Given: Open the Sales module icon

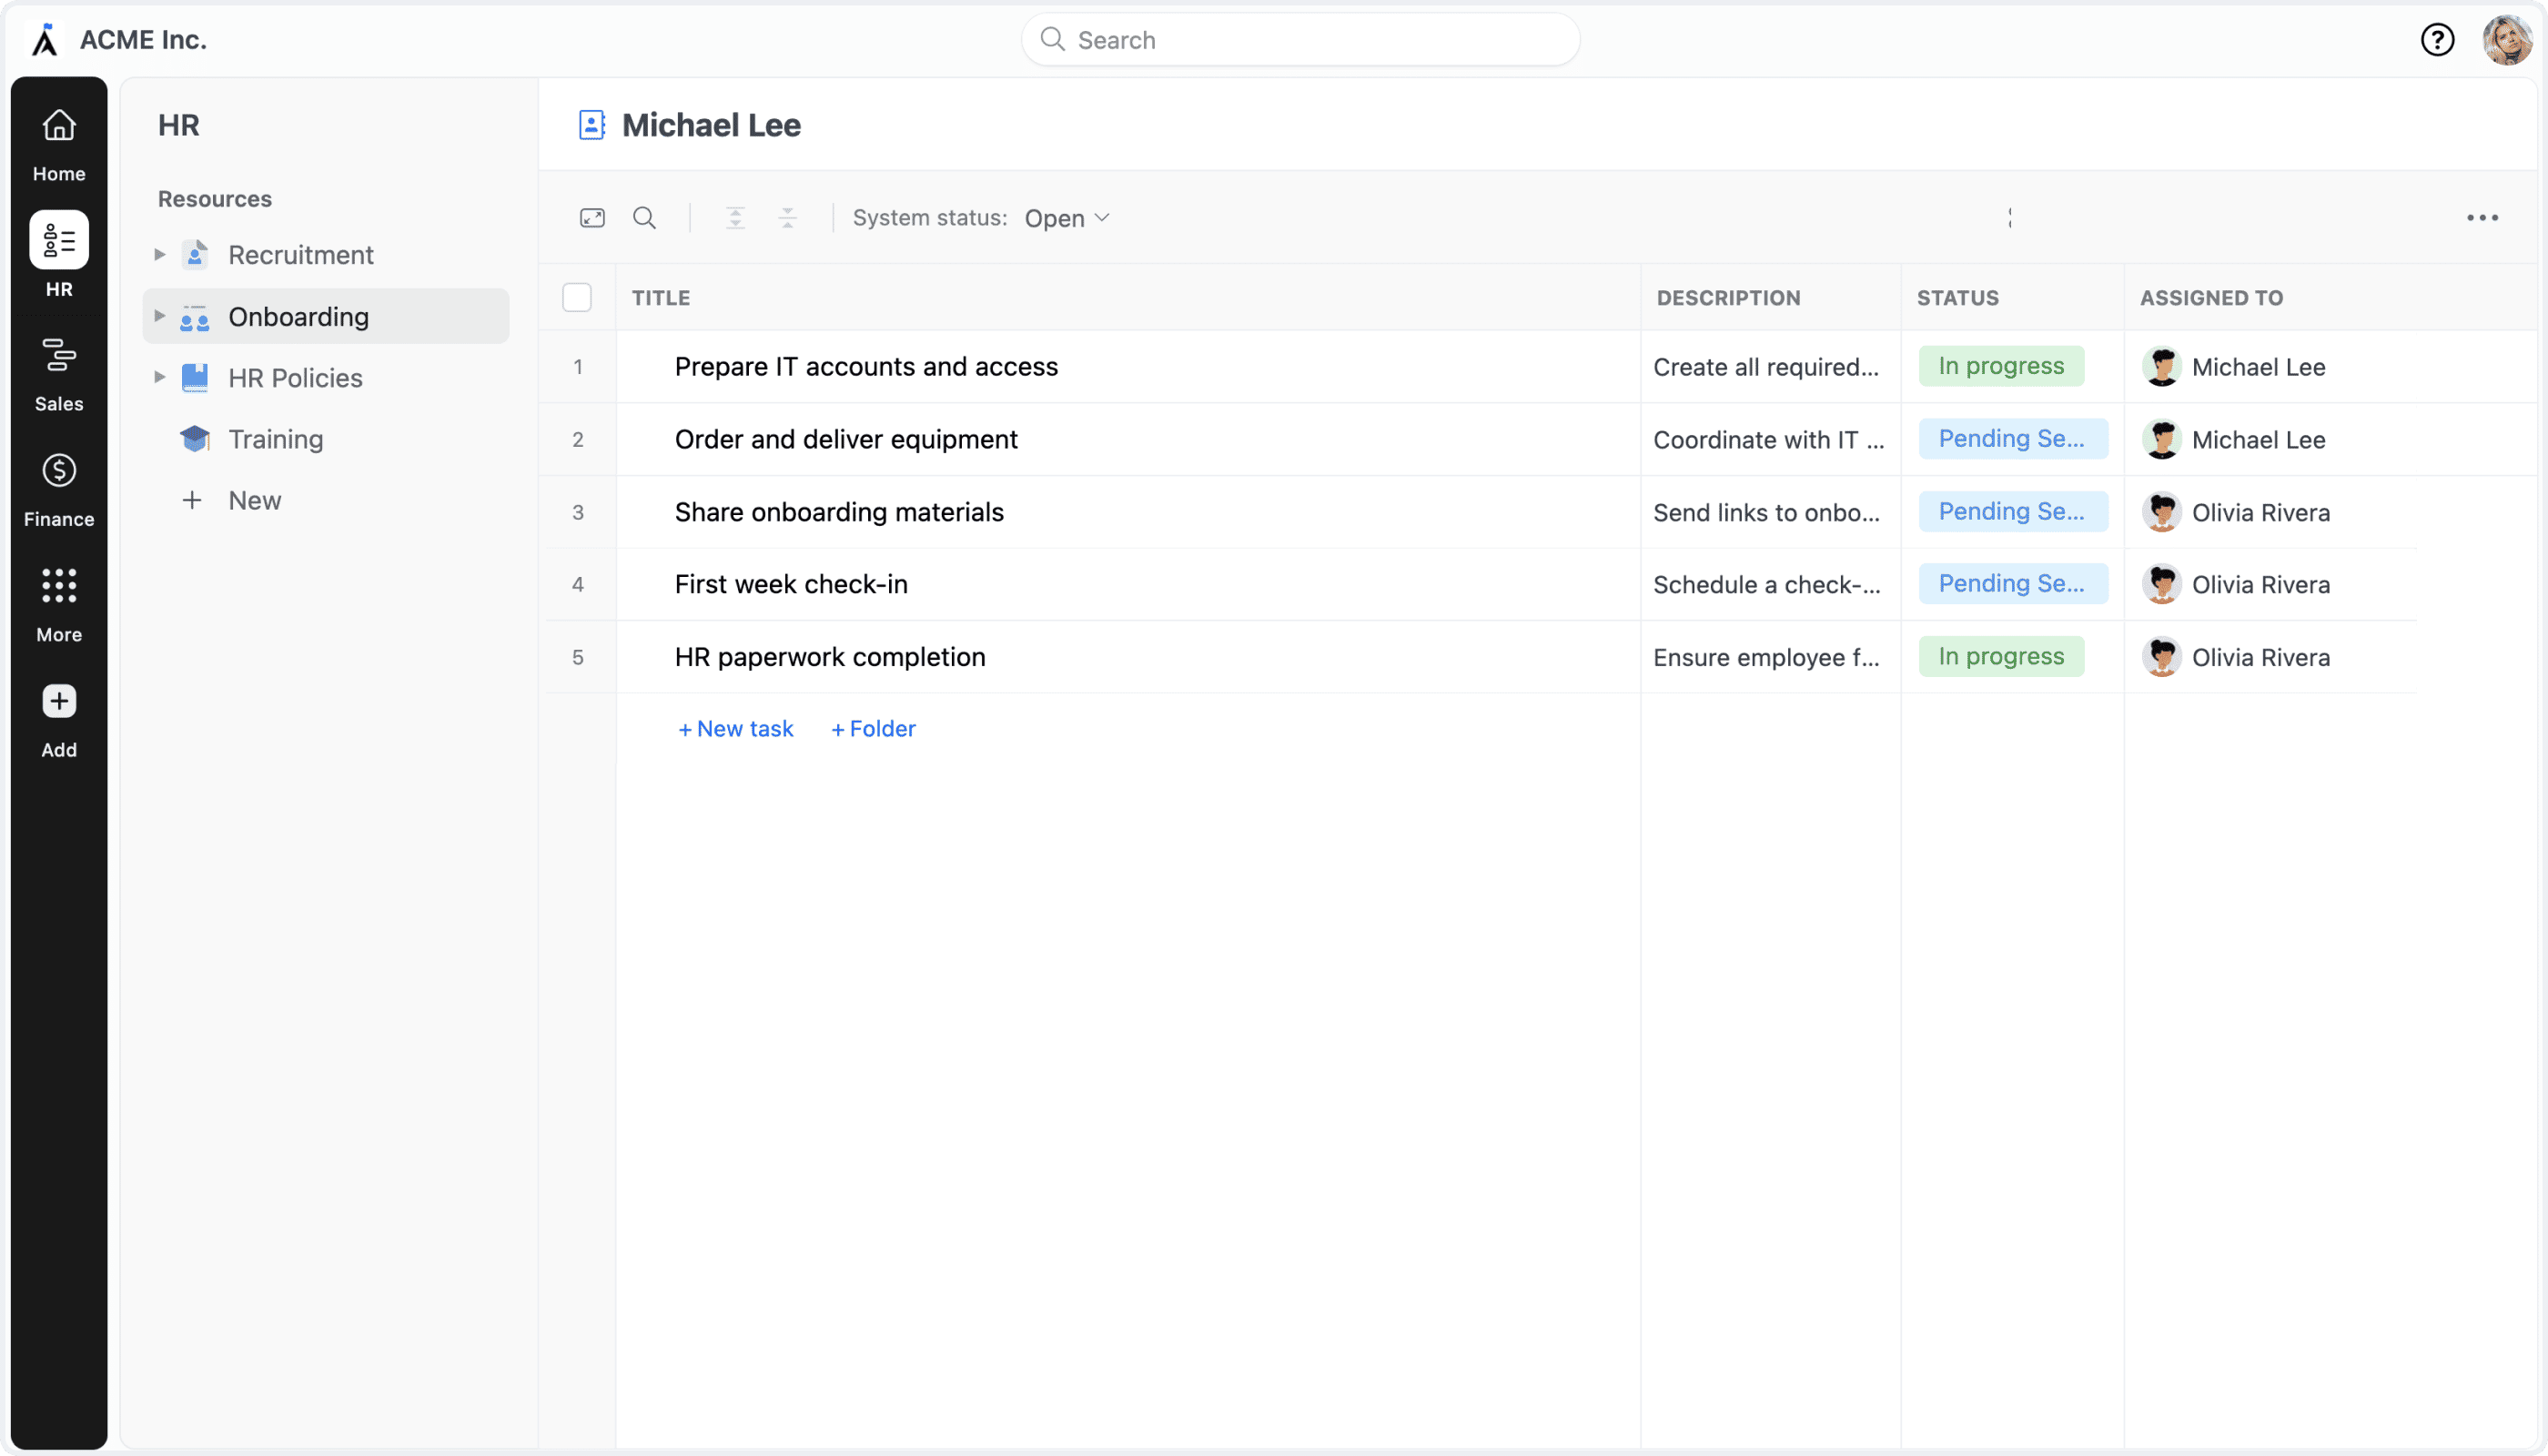Looking at the screenshot, I should pyautogui.click(x=59, y=373).
